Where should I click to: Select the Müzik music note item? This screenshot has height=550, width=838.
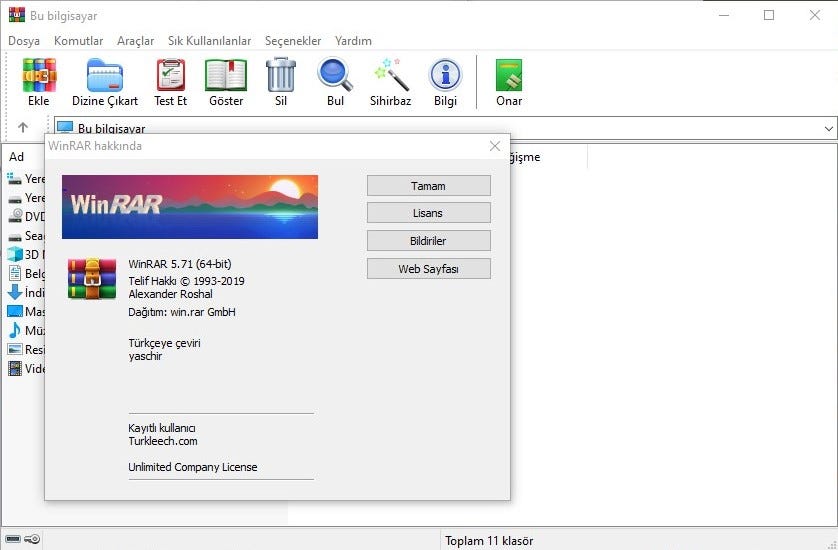point(26,330)
